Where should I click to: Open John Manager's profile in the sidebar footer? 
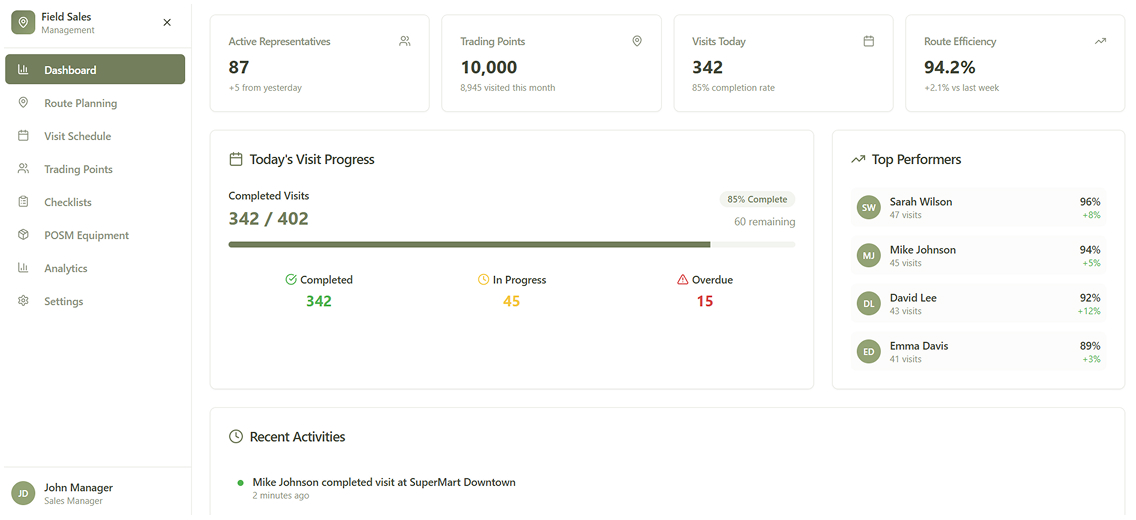click(x=78, y=493)
